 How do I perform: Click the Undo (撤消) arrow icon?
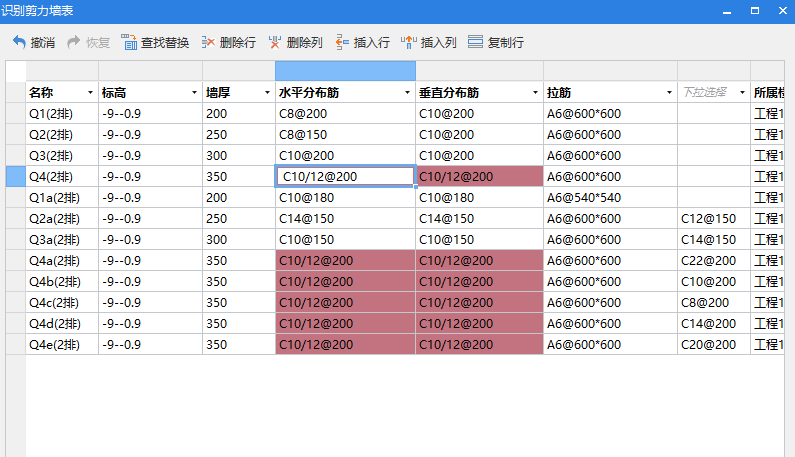pos(19,42)
